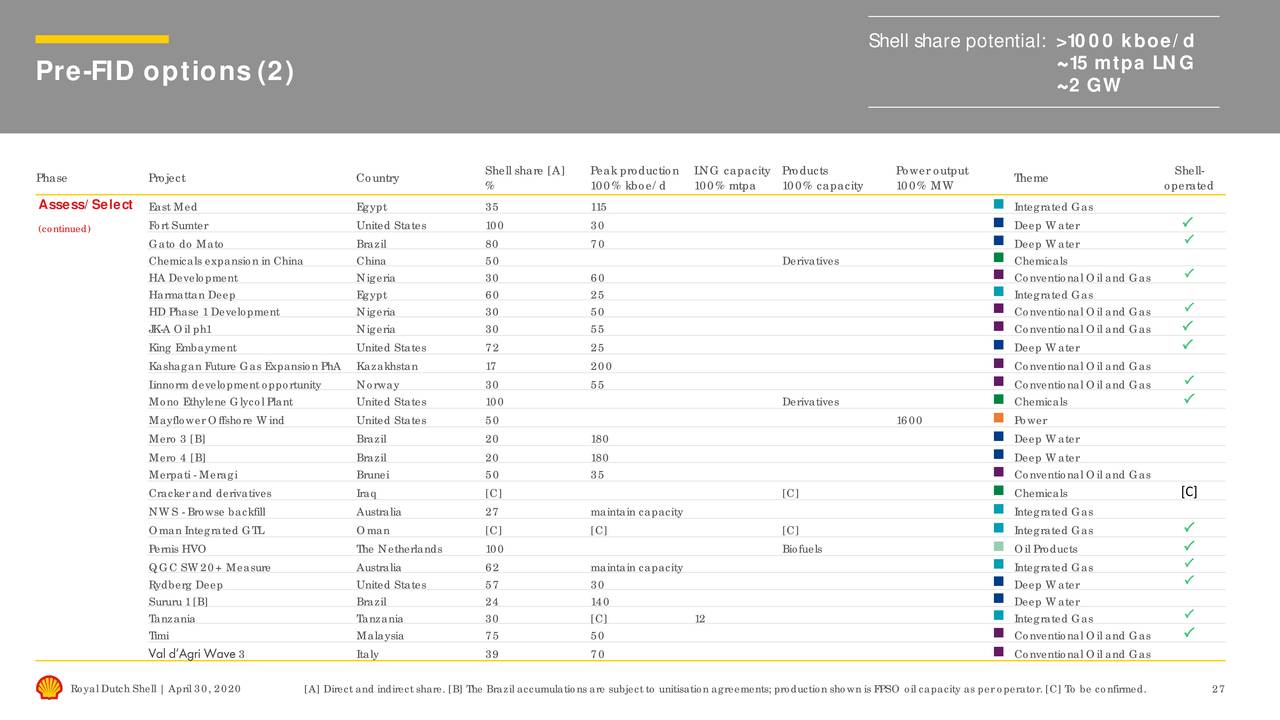
Task: Click the '200' peak production value
Action: pos(601,367)
